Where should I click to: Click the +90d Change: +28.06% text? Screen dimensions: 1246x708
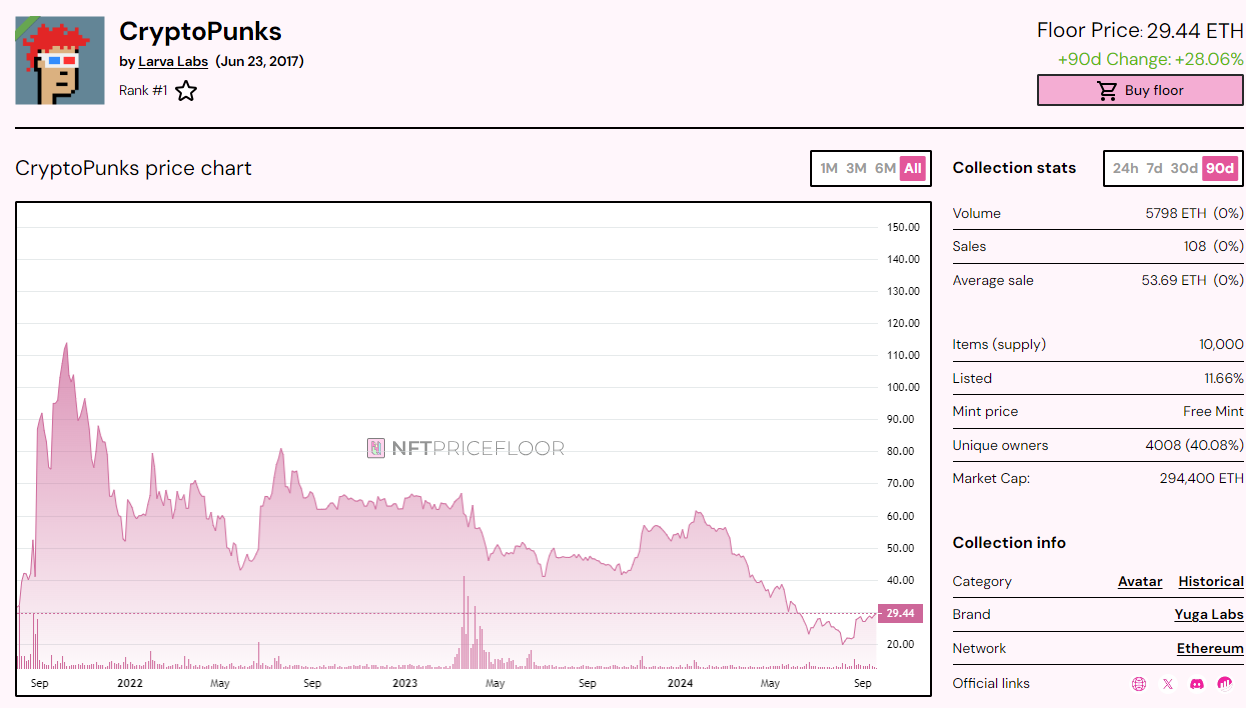(1151, 60)
